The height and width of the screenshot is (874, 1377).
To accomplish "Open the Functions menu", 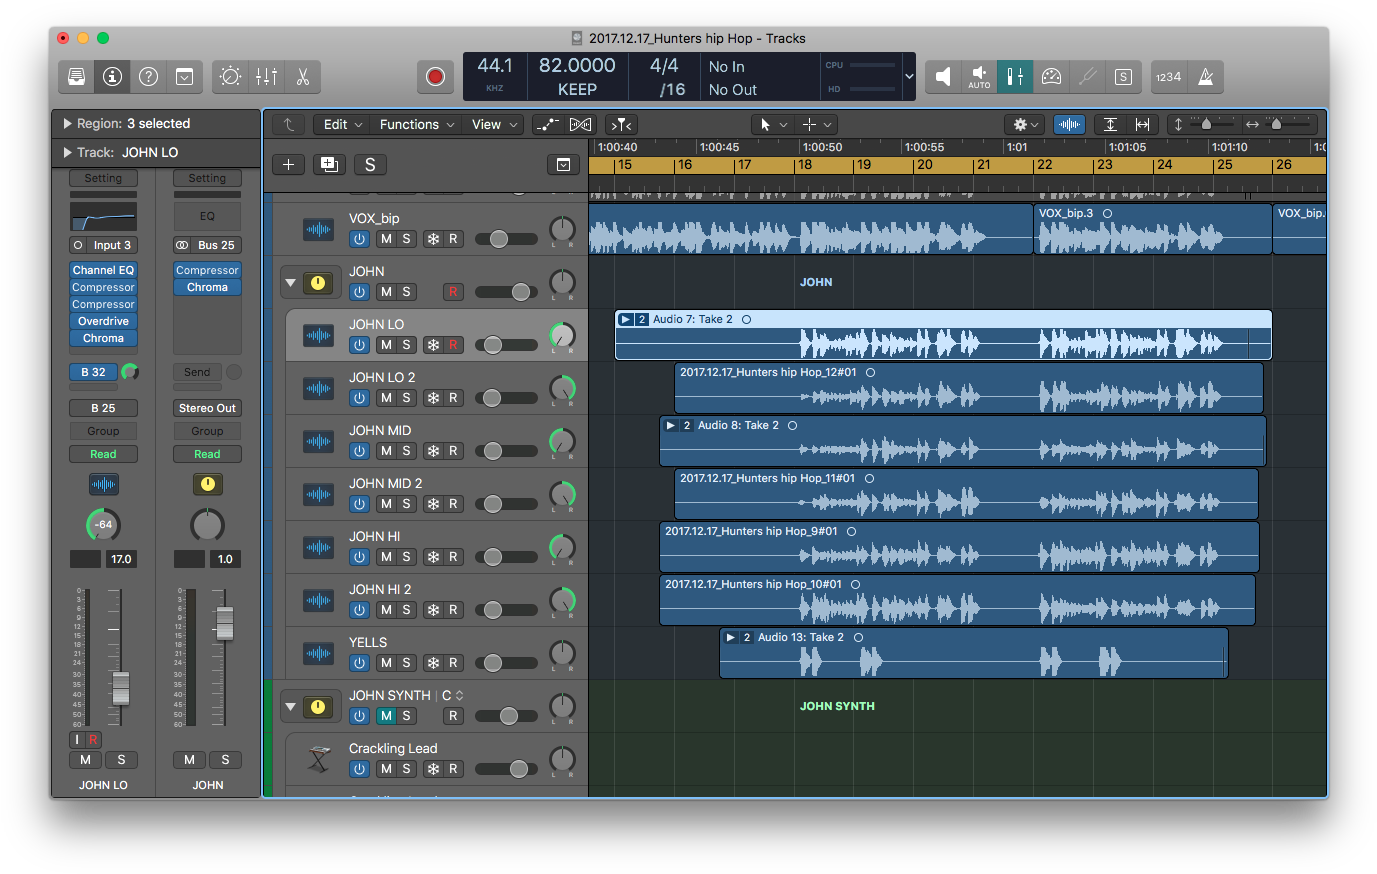I will click(x=416, y=124).
